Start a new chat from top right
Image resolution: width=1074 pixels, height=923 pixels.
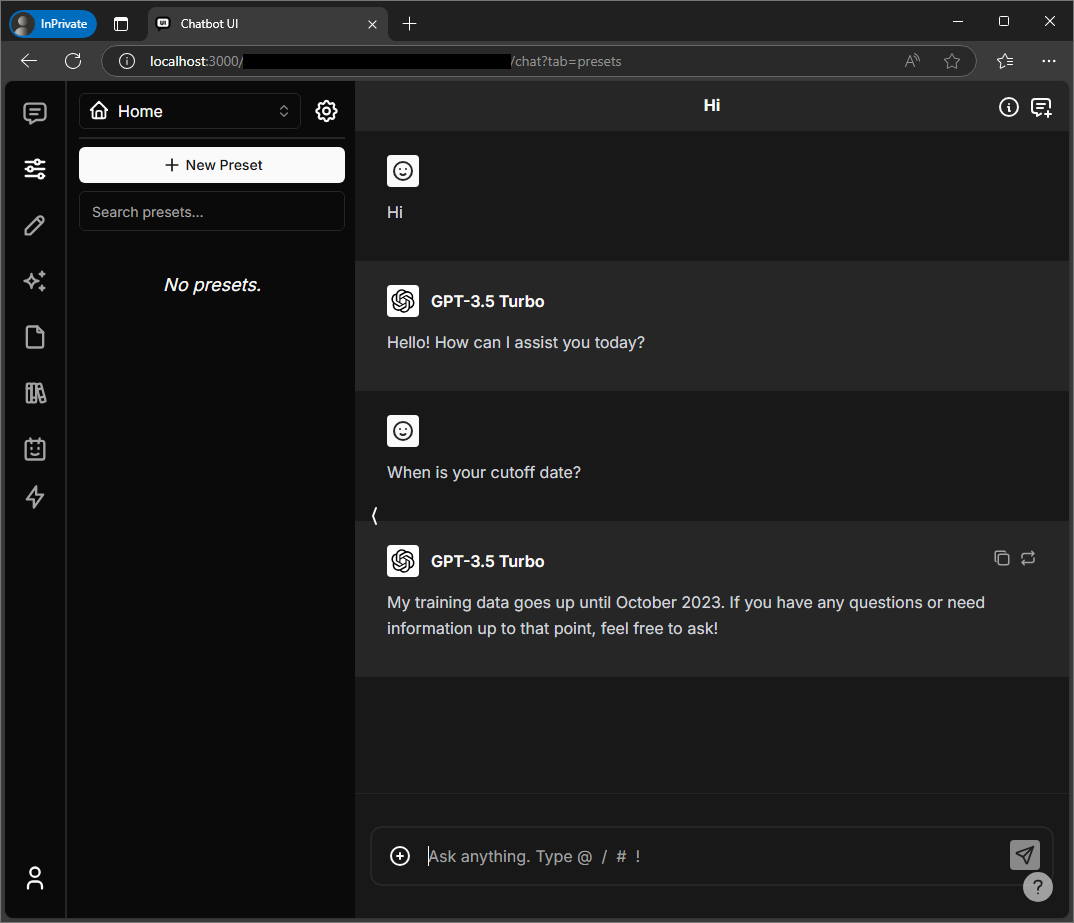click(x=1042, y=107)
